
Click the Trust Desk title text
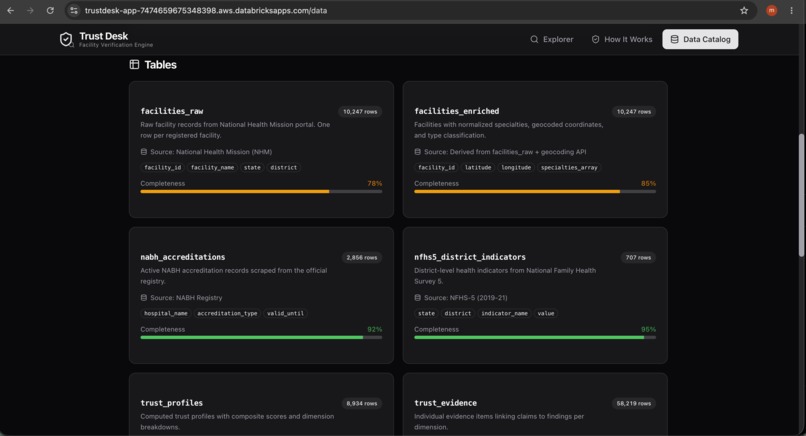pyautogui.click(x=103, y=36)
